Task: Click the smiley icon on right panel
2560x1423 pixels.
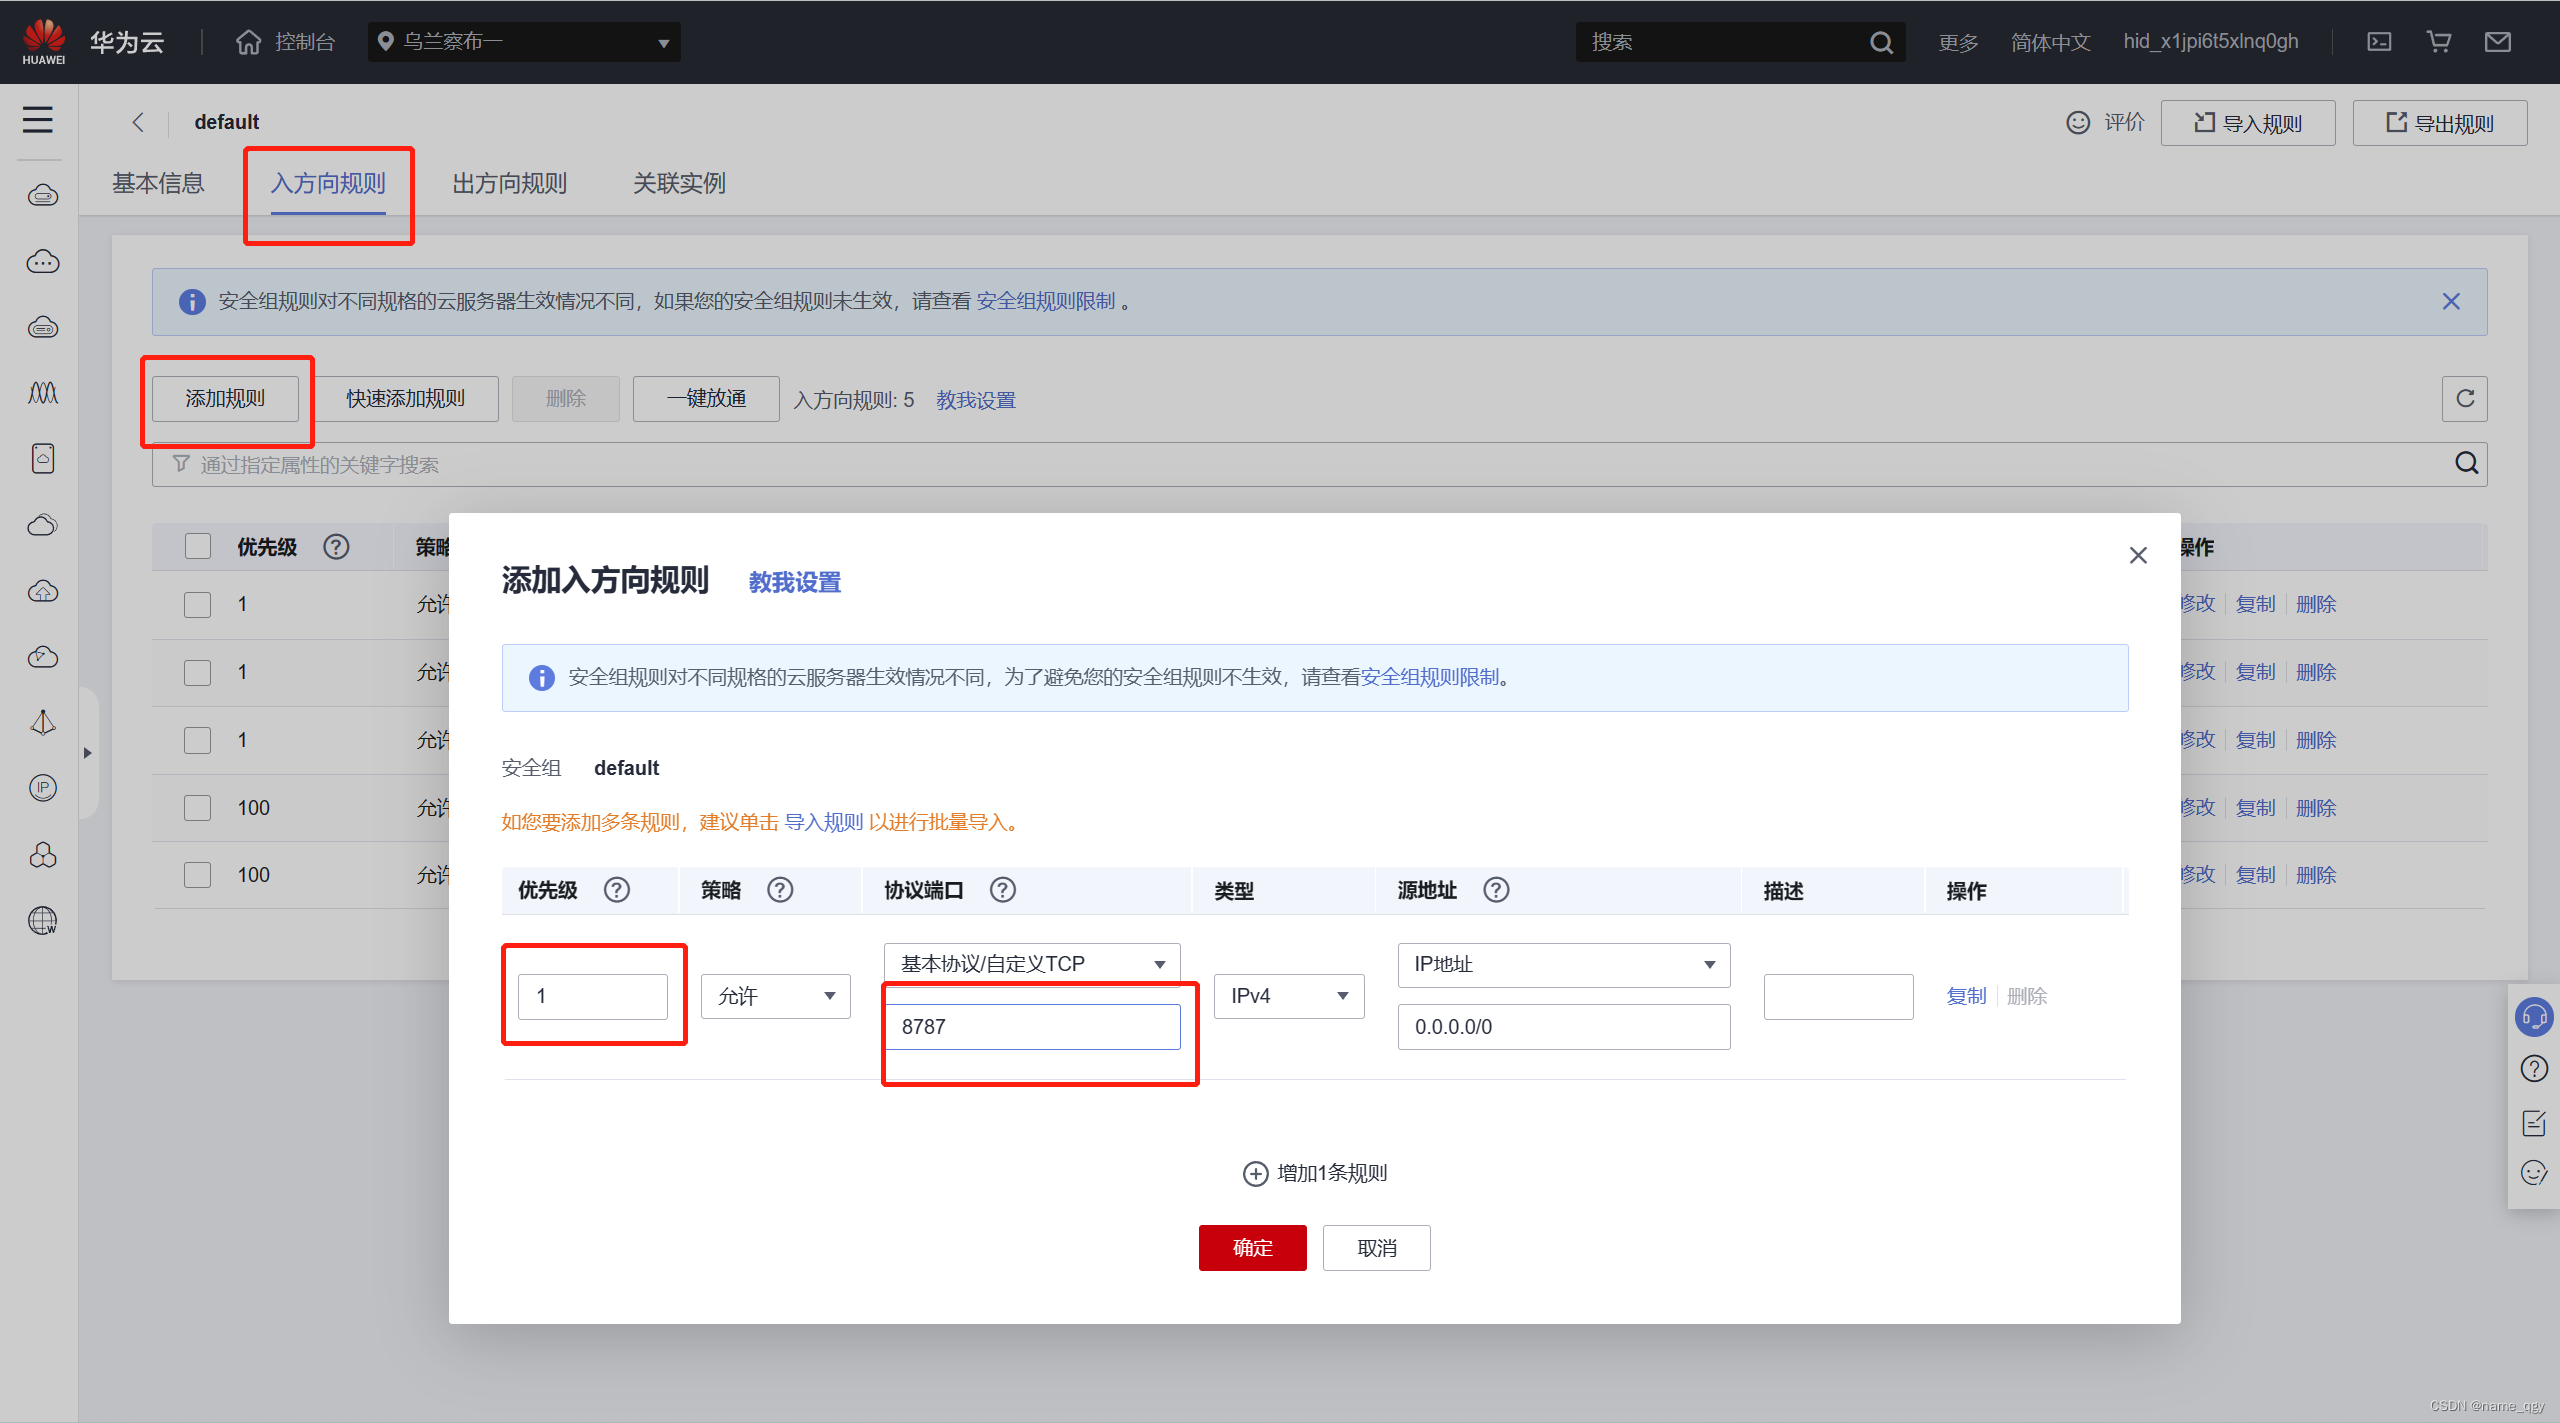Action: (x=2534, y=1173)
